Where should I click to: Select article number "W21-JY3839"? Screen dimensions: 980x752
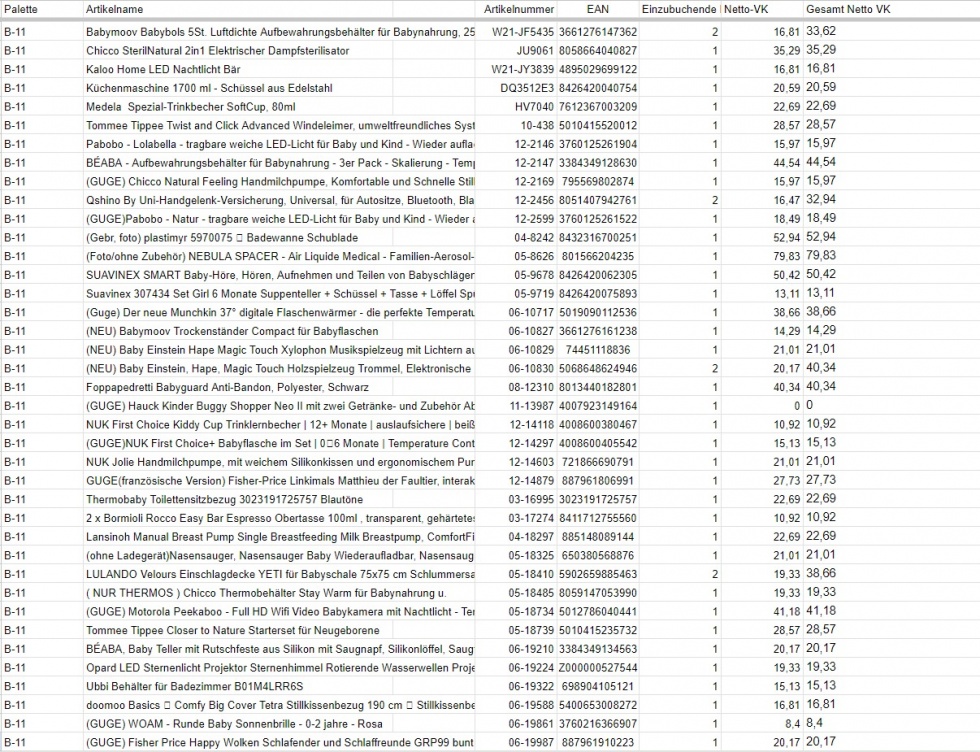click(522, 69)
